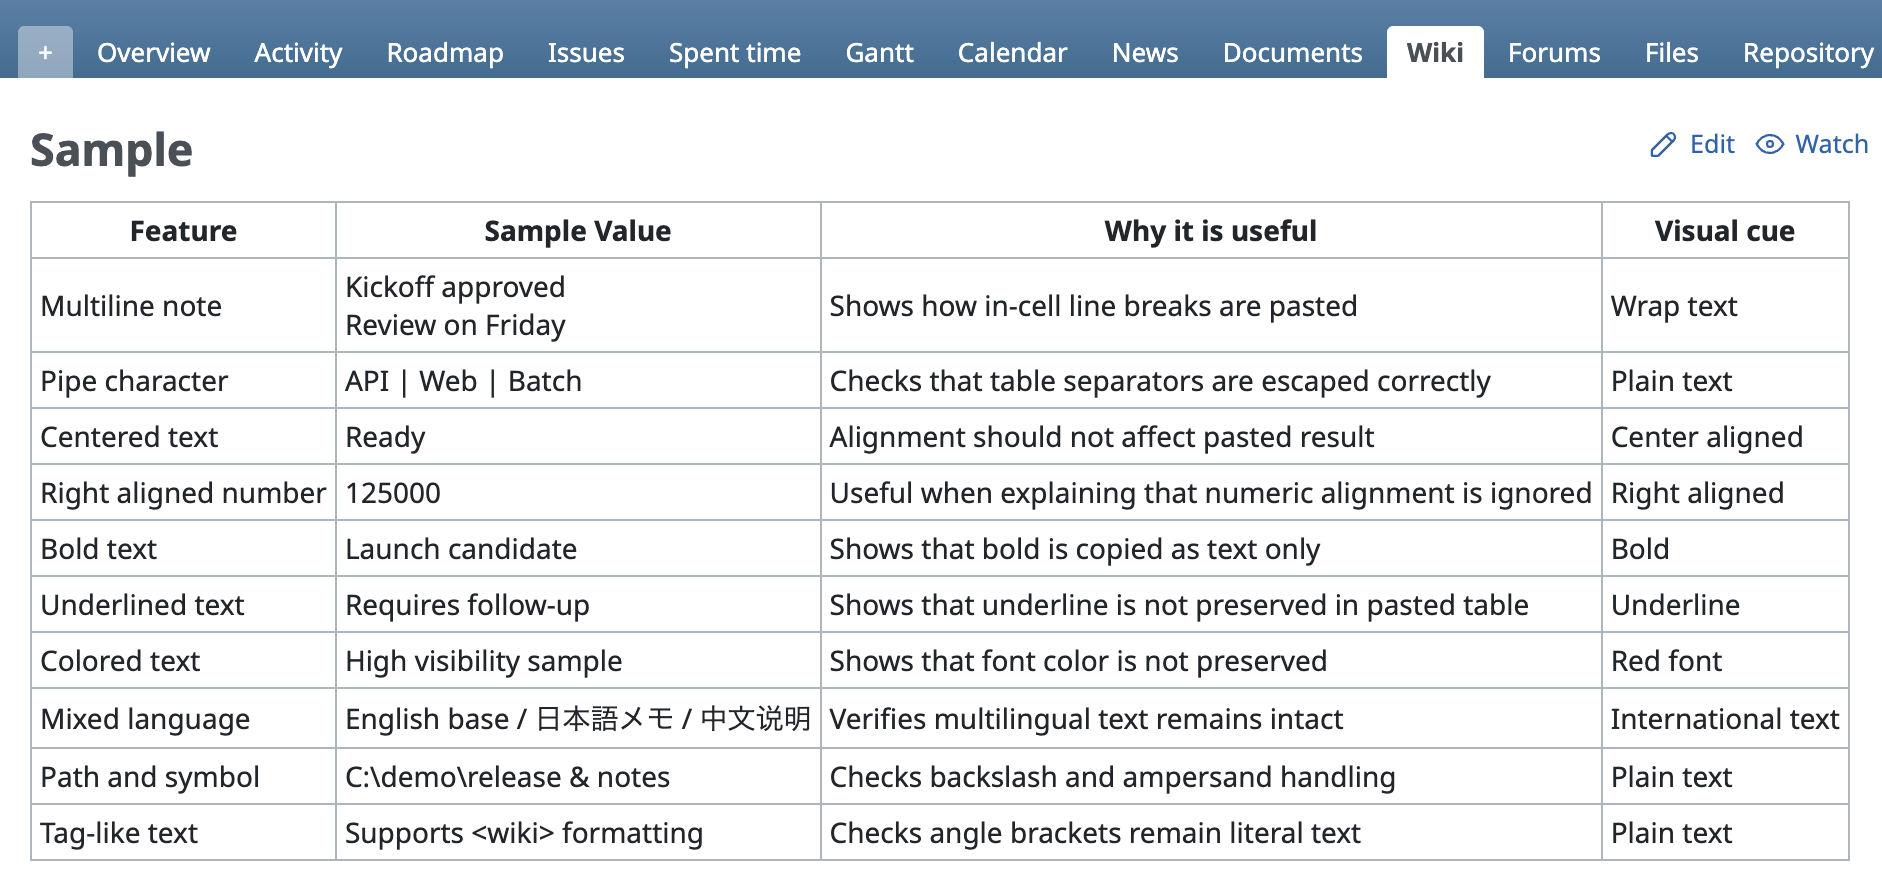1882x890 pixels.
Task: Switch to the Files tab
Action: [x=1671, y=53]
